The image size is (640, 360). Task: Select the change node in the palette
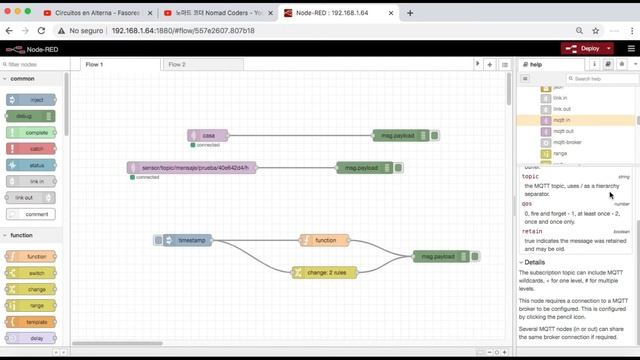tap(31, 289)
